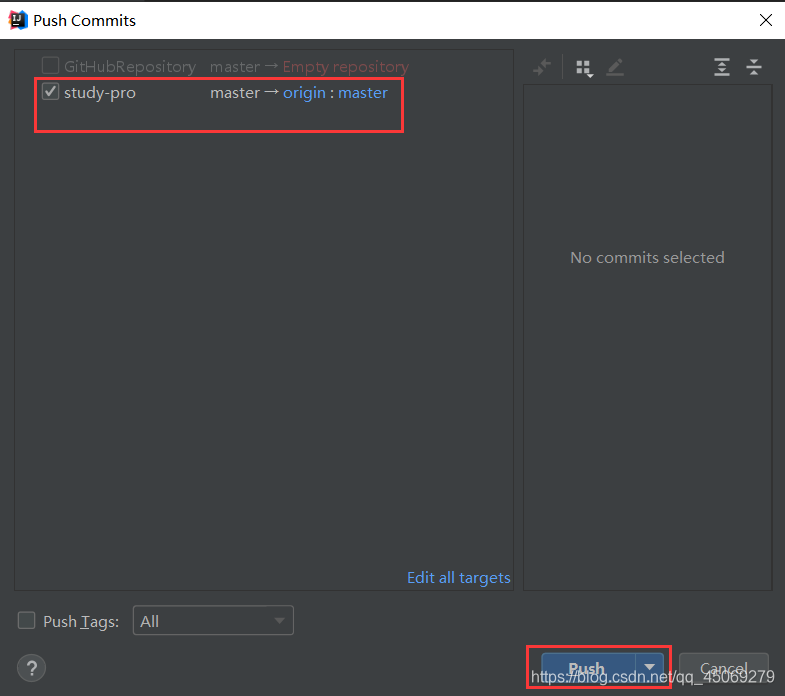Open the Push Tags All dropdown
Image resolution: width=785 pixels, height=696 pixels.
213,620
